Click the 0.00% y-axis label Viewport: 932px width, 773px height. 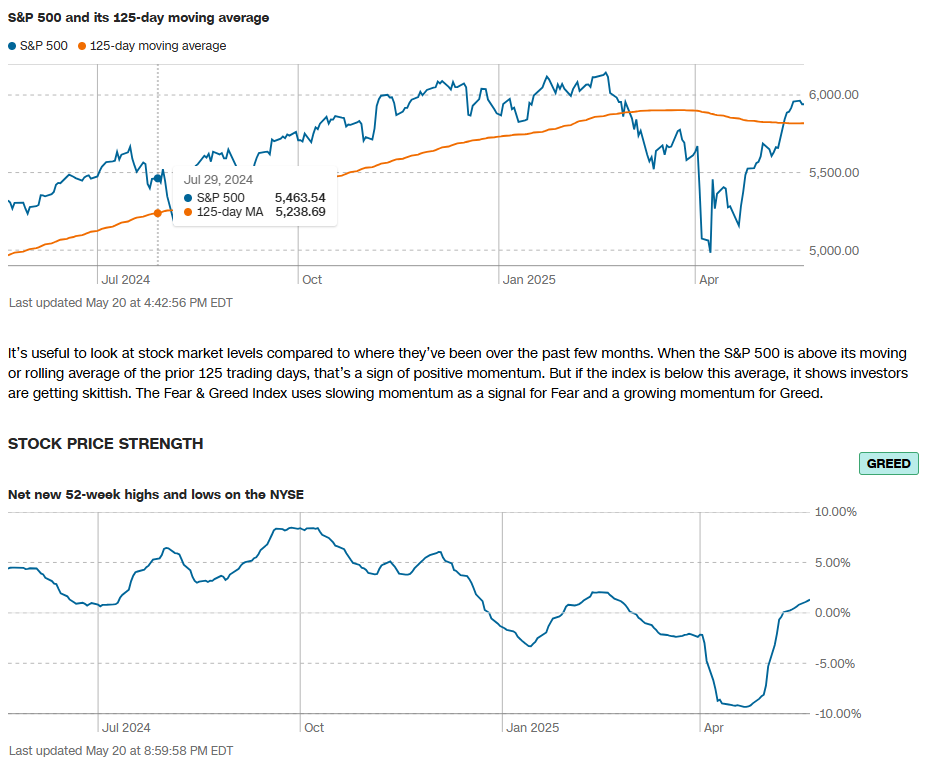[x=837, y=613]
